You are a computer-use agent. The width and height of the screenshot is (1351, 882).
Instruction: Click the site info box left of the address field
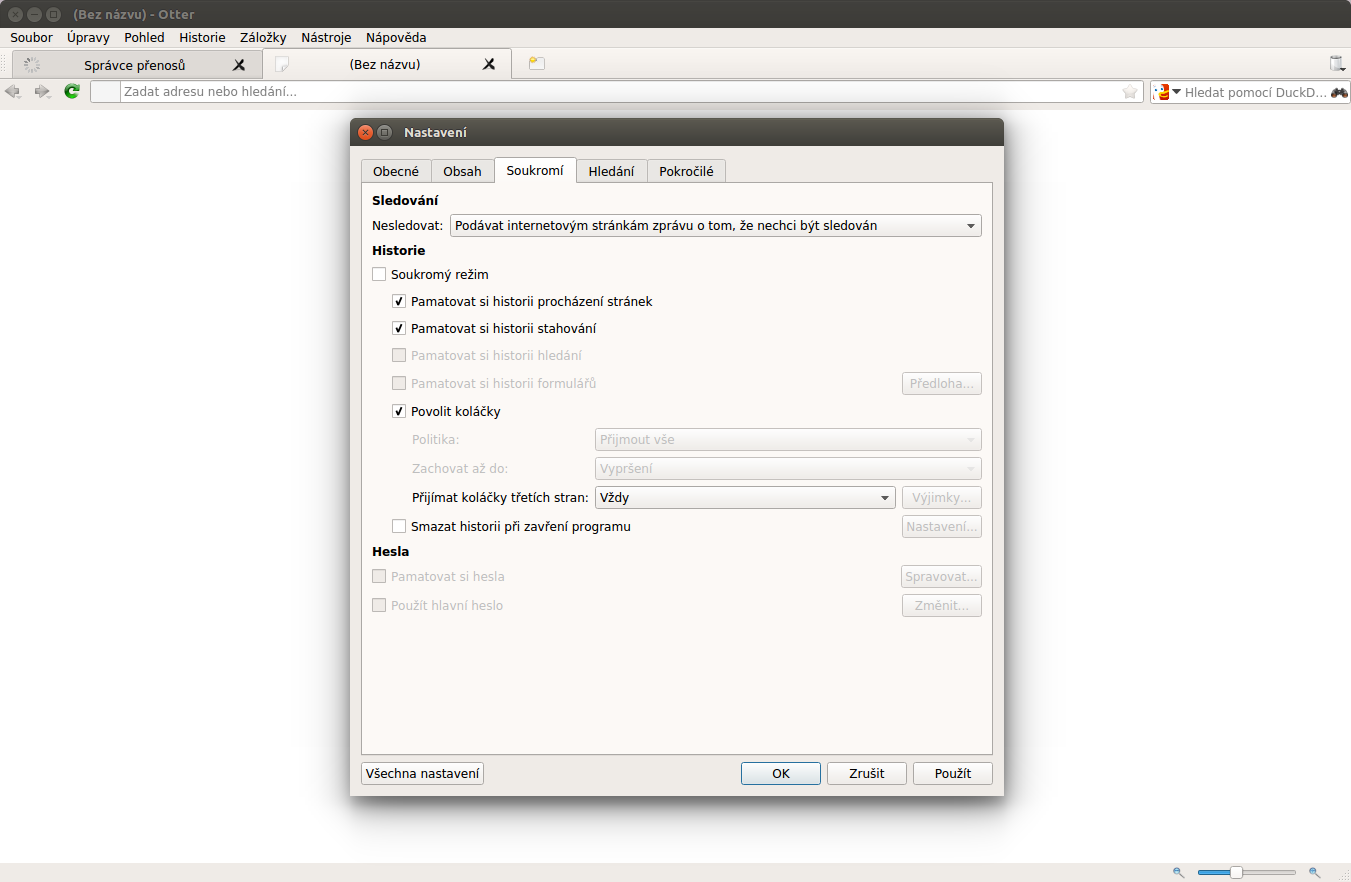105,92
